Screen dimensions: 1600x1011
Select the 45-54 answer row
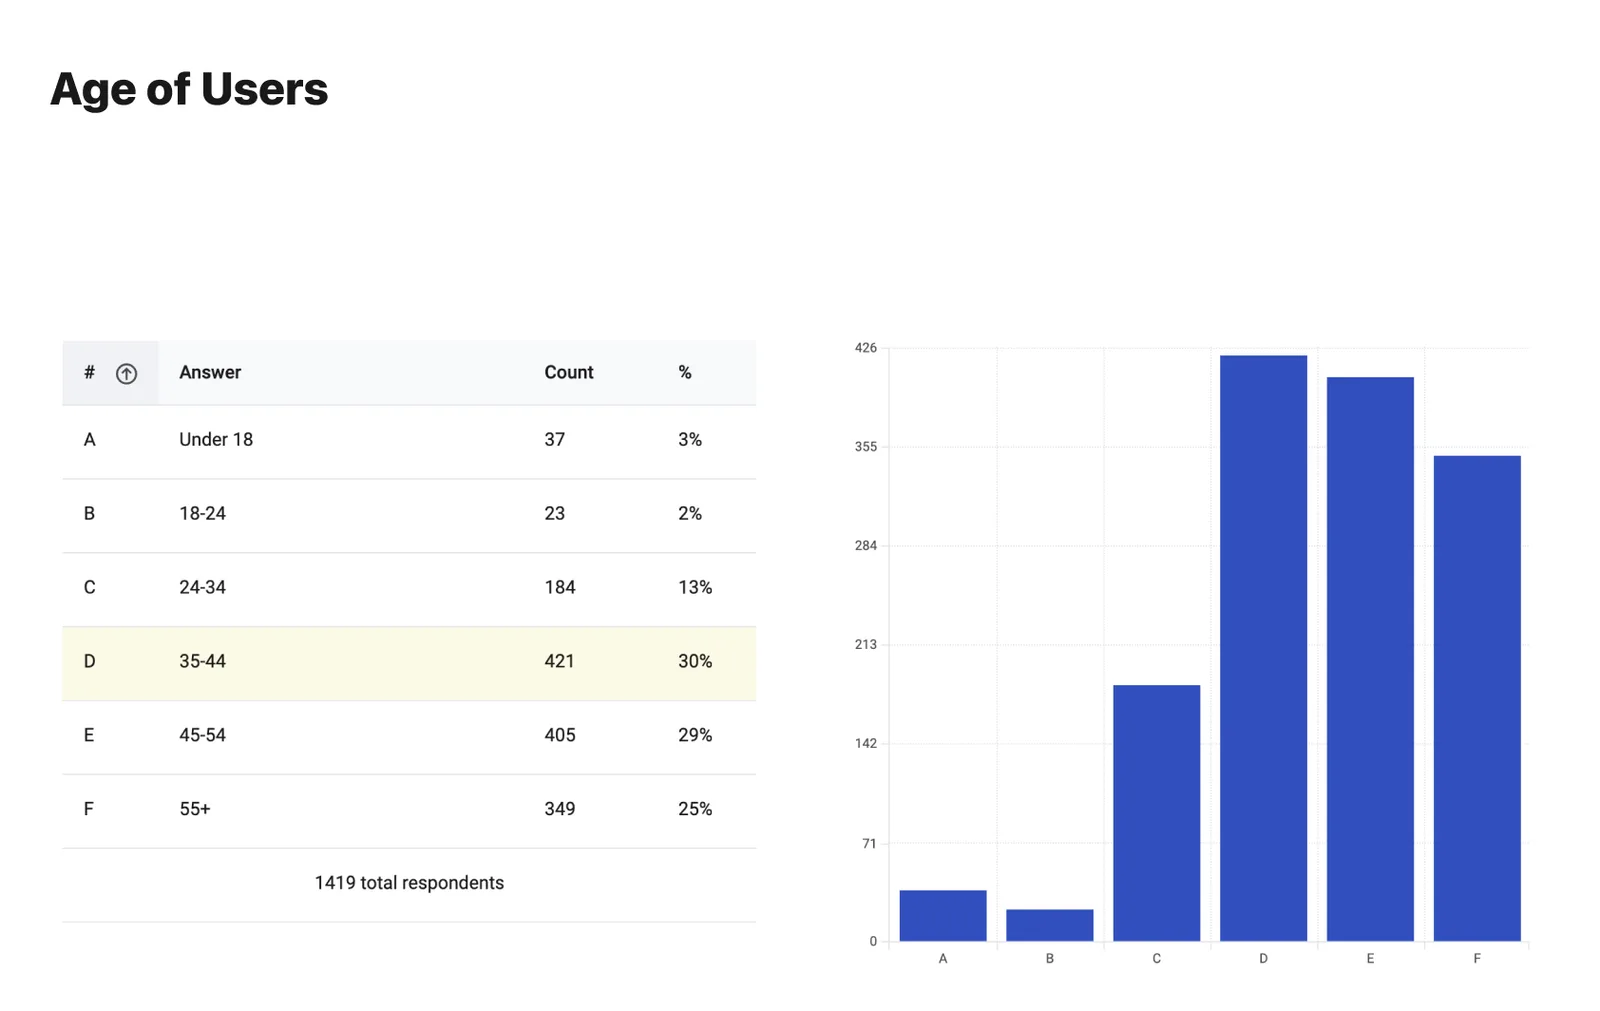tap(409, 738)
